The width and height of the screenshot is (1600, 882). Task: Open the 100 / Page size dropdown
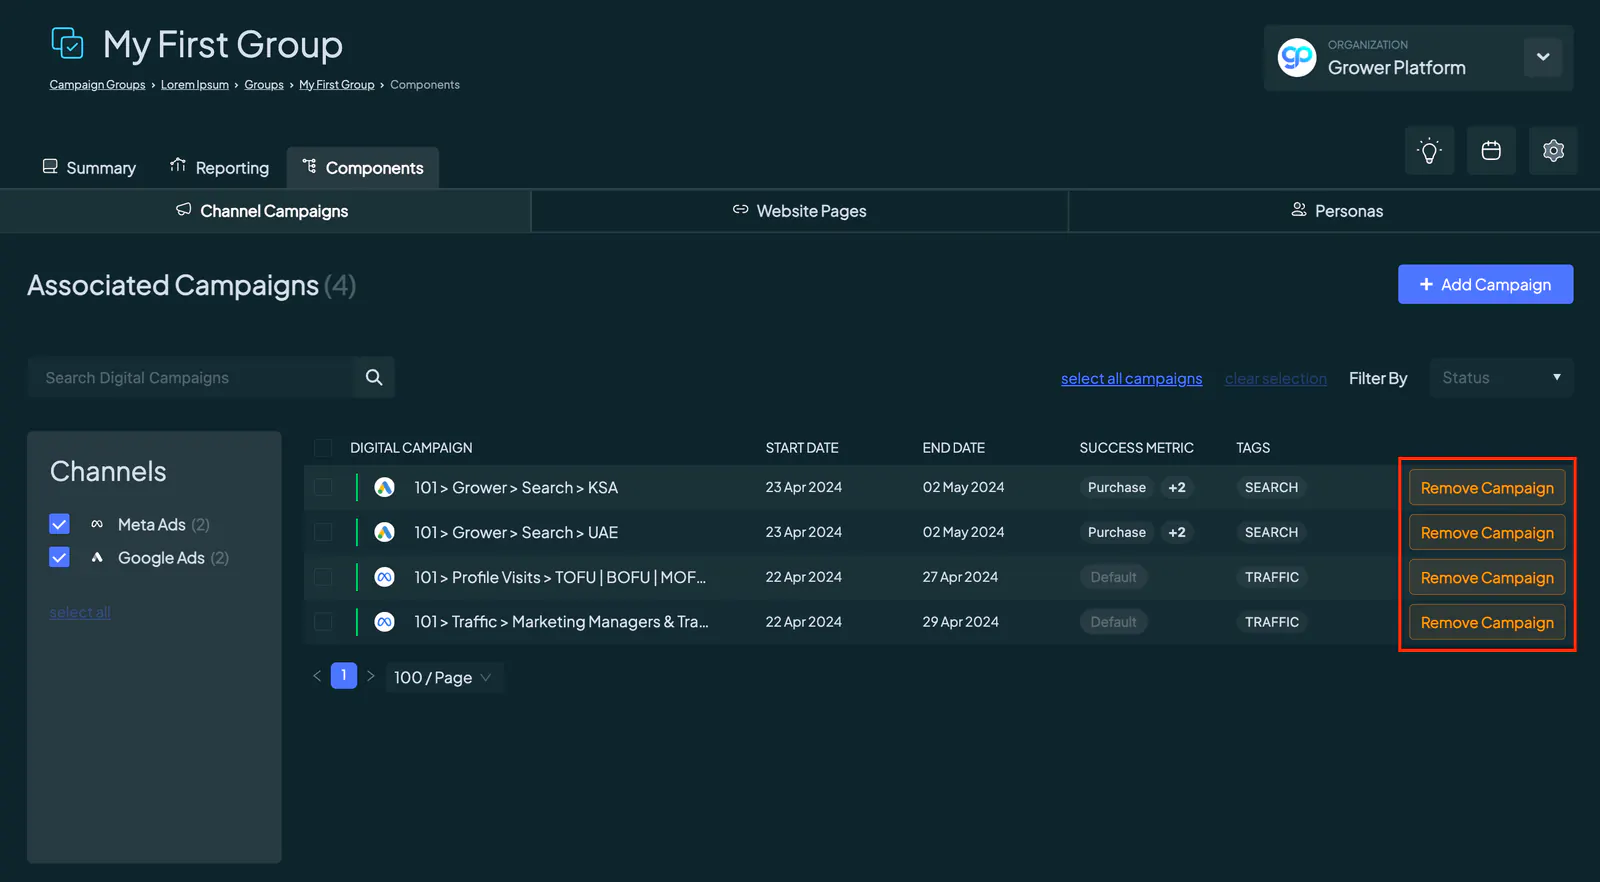(443, 677)
